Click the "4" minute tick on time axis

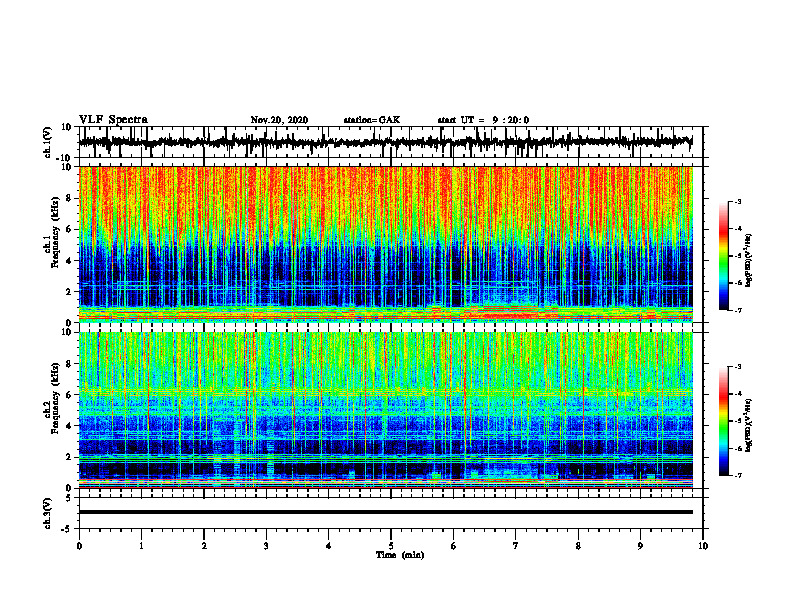pos(329,546)
